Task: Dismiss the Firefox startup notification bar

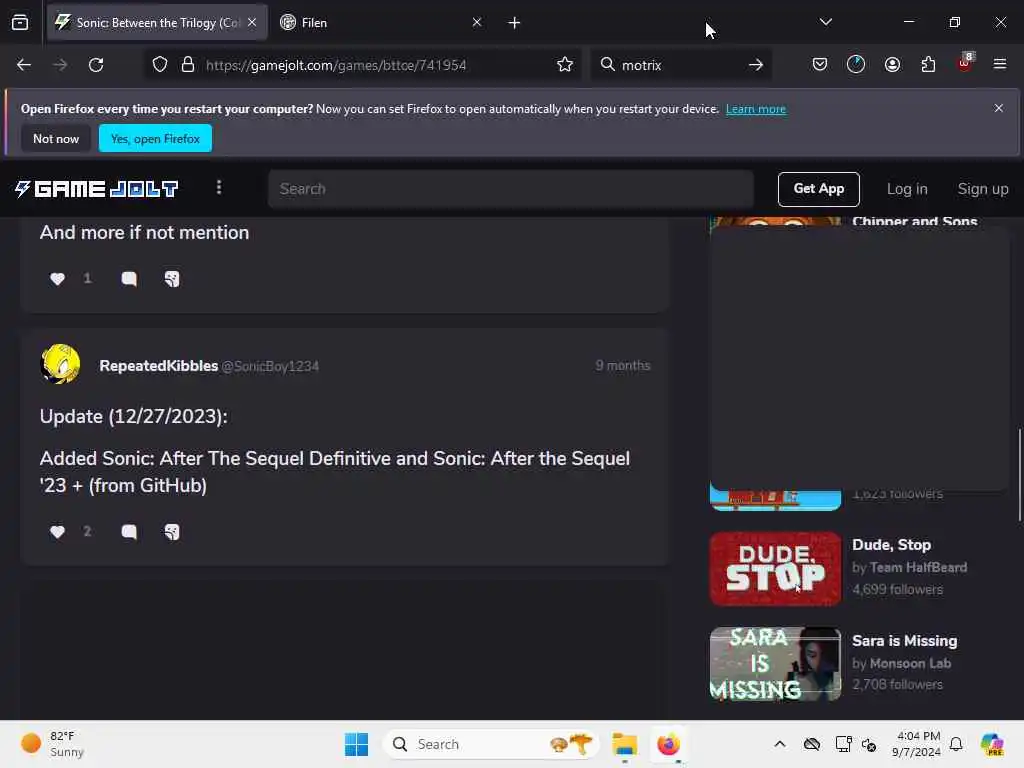Action: (999, 108)
